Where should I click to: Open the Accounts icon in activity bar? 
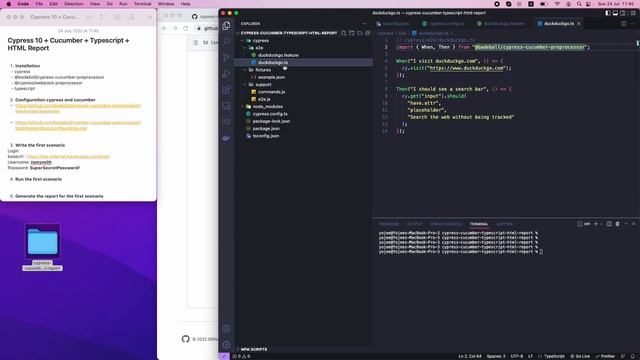click(x=227, y=329)
